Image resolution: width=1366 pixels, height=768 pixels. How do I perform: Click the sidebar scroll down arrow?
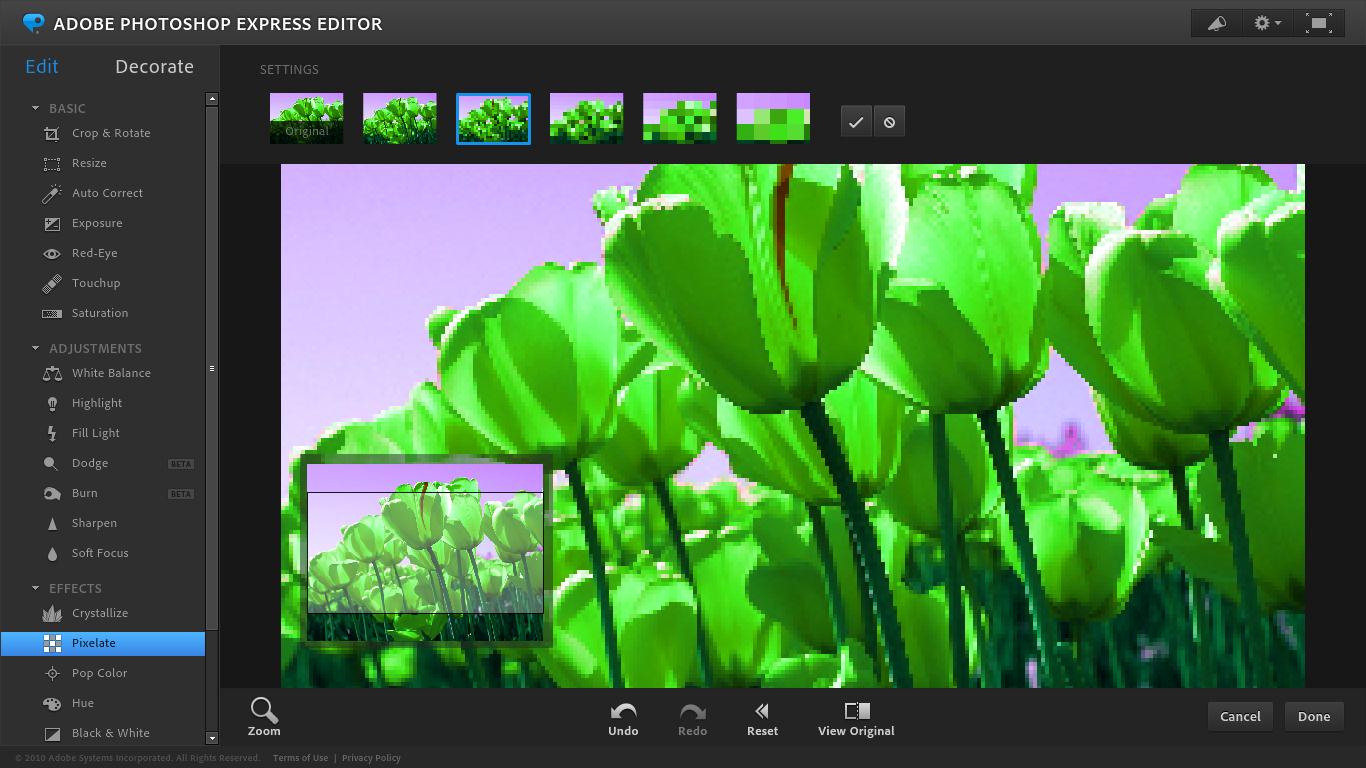(x=211, y=738)
